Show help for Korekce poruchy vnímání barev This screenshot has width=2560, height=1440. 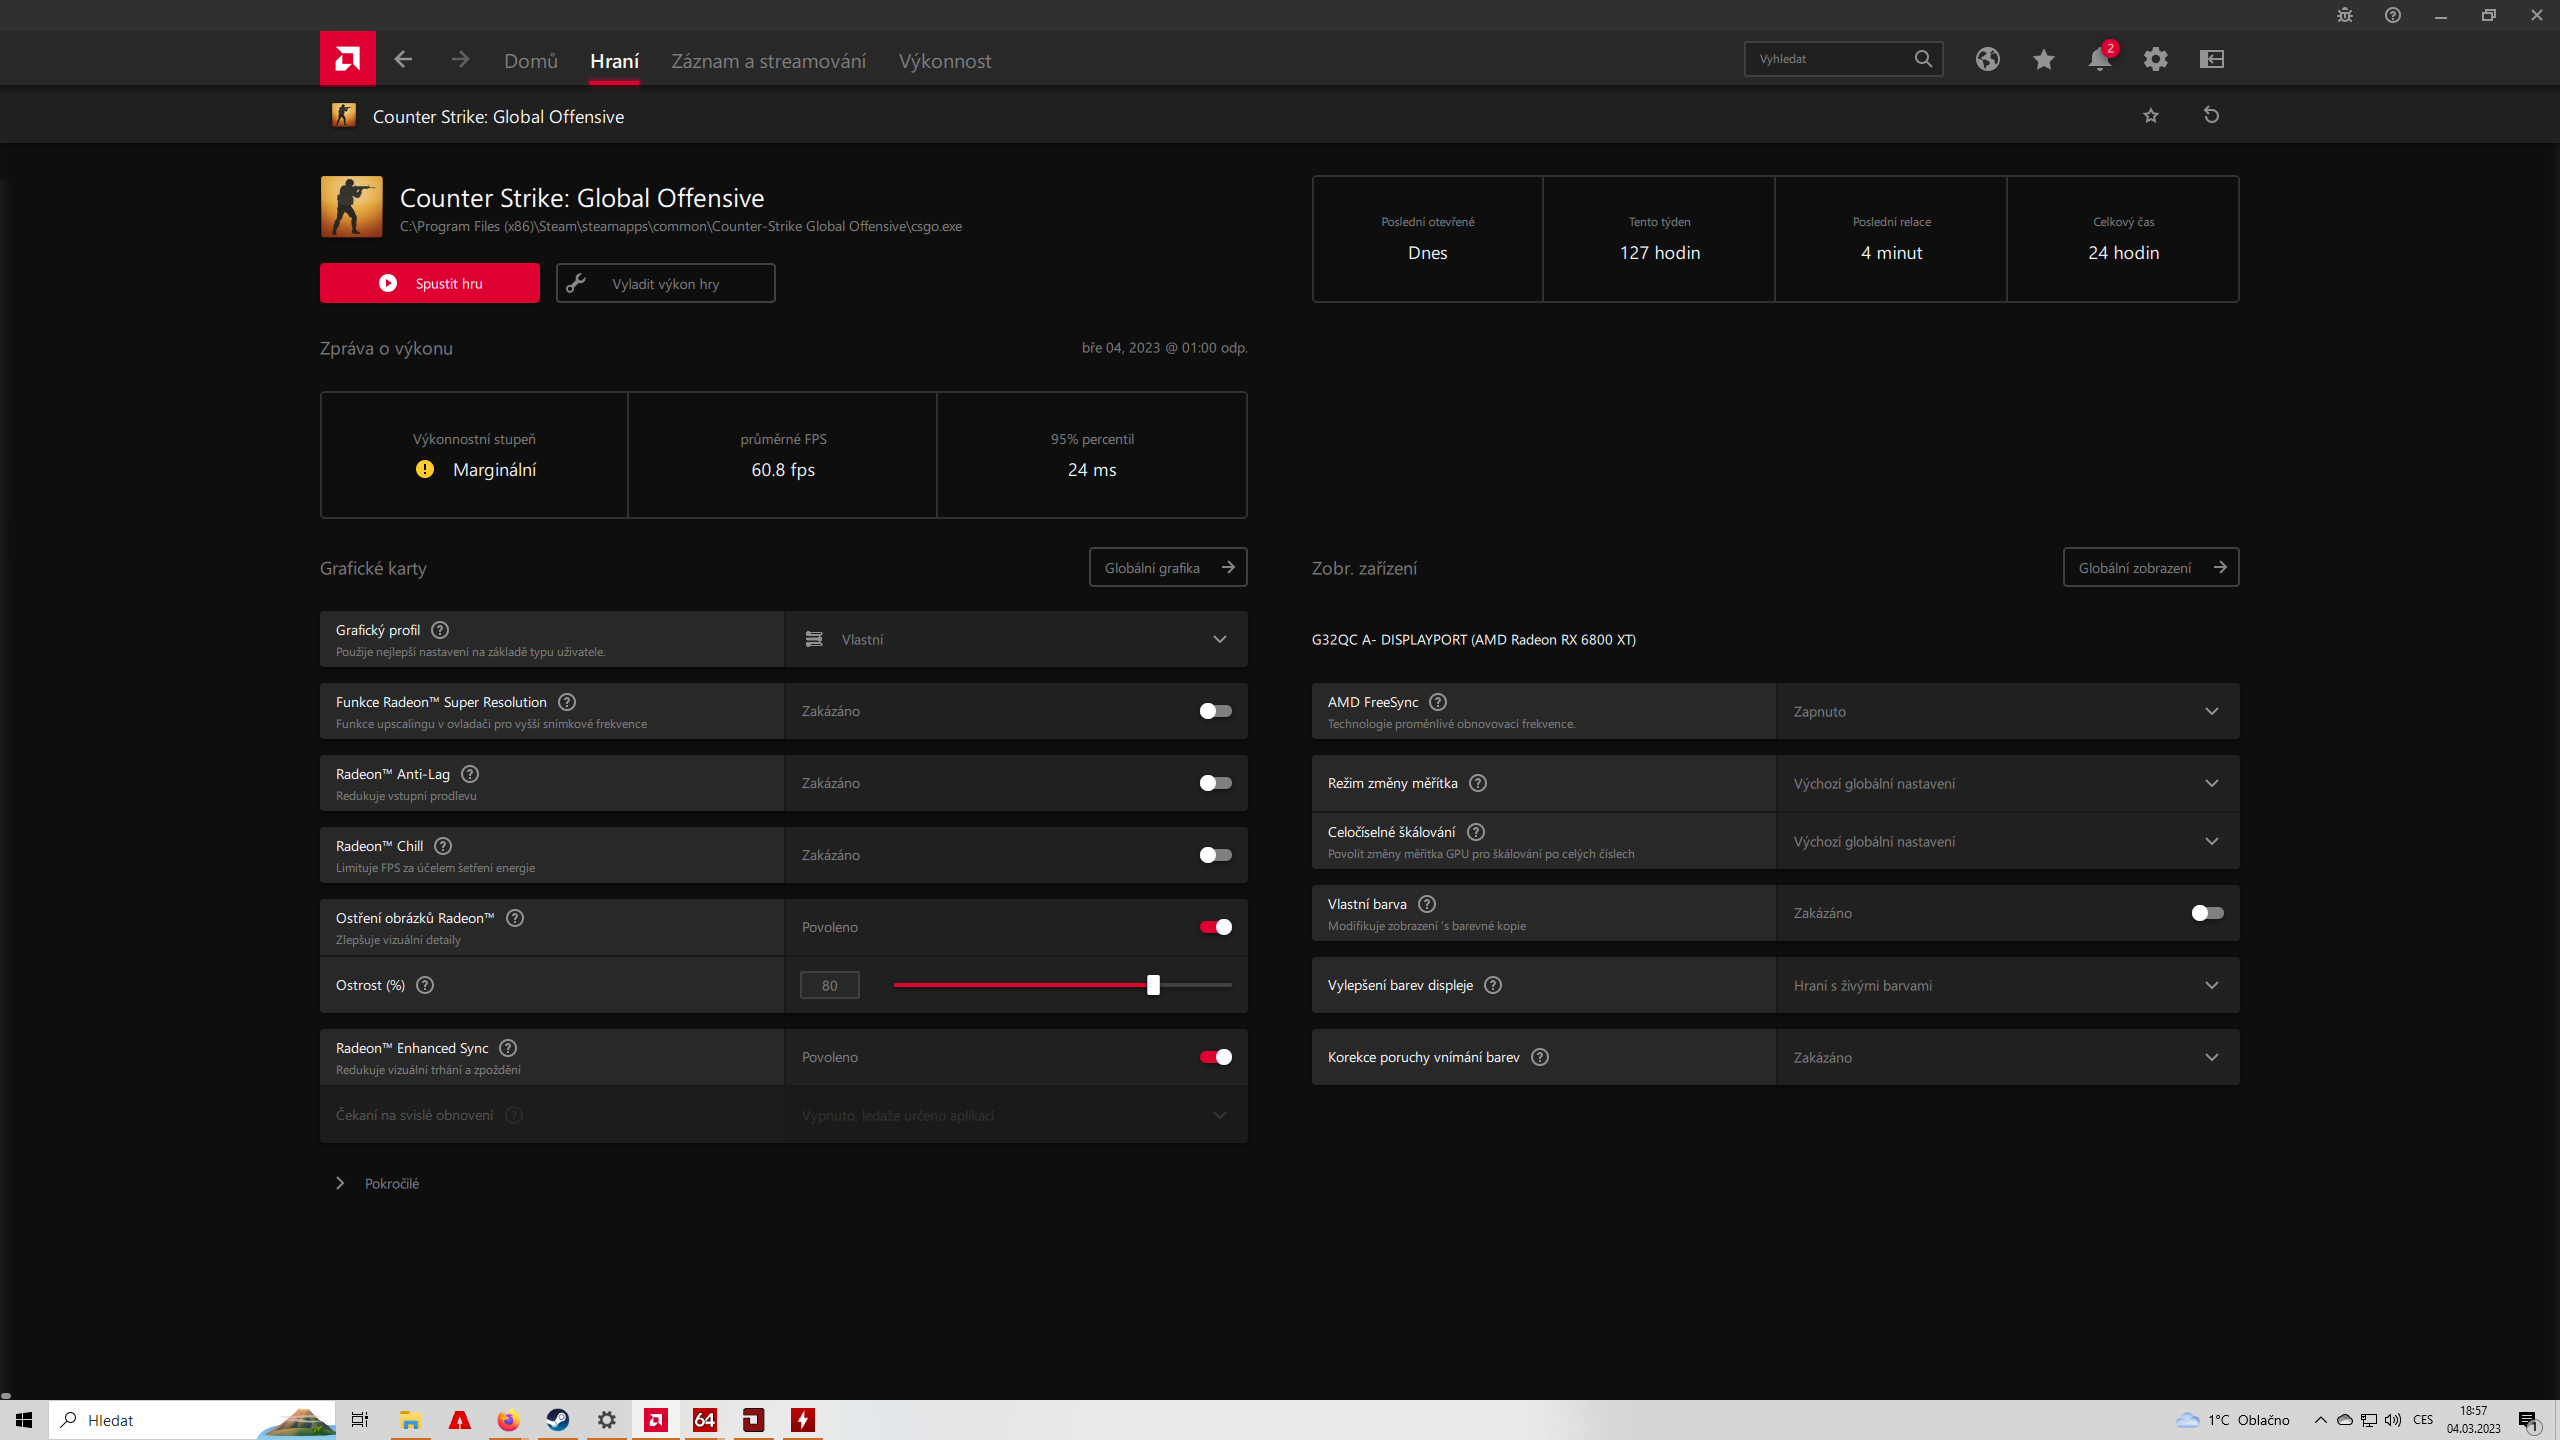point(1540,1057)
